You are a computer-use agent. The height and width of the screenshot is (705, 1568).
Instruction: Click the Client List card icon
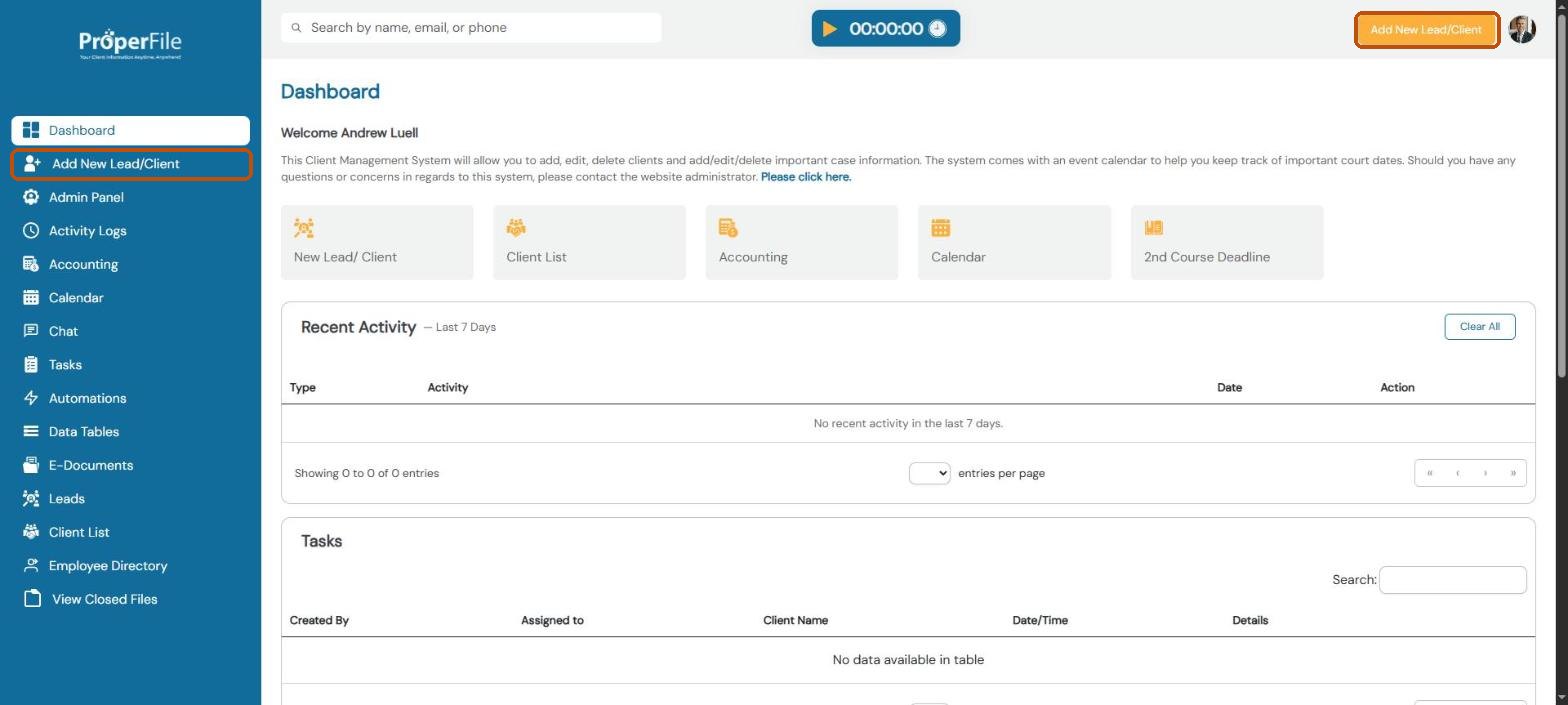tap(516, 228)
